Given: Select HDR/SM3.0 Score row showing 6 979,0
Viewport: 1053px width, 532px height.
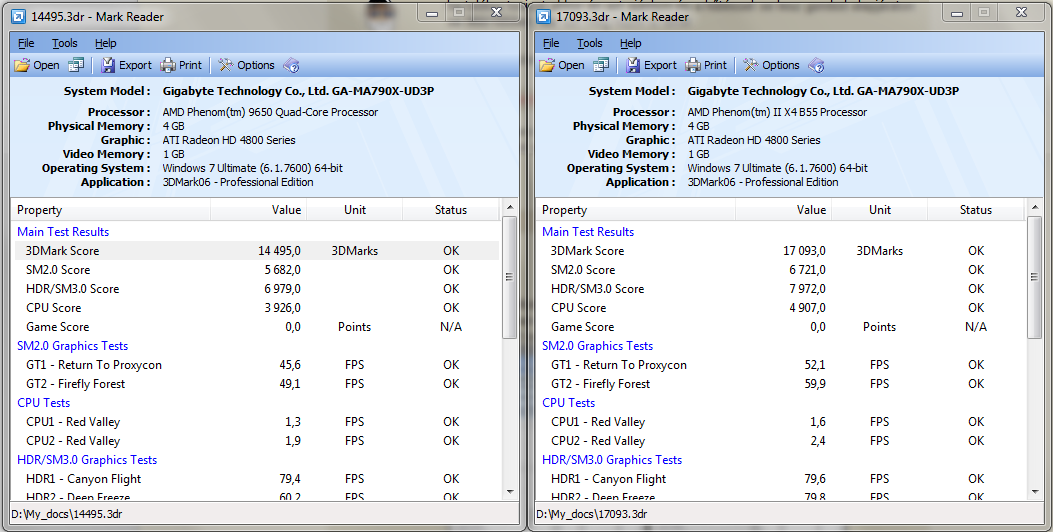Looking at the screenshot, I should (x=257, y=289).
